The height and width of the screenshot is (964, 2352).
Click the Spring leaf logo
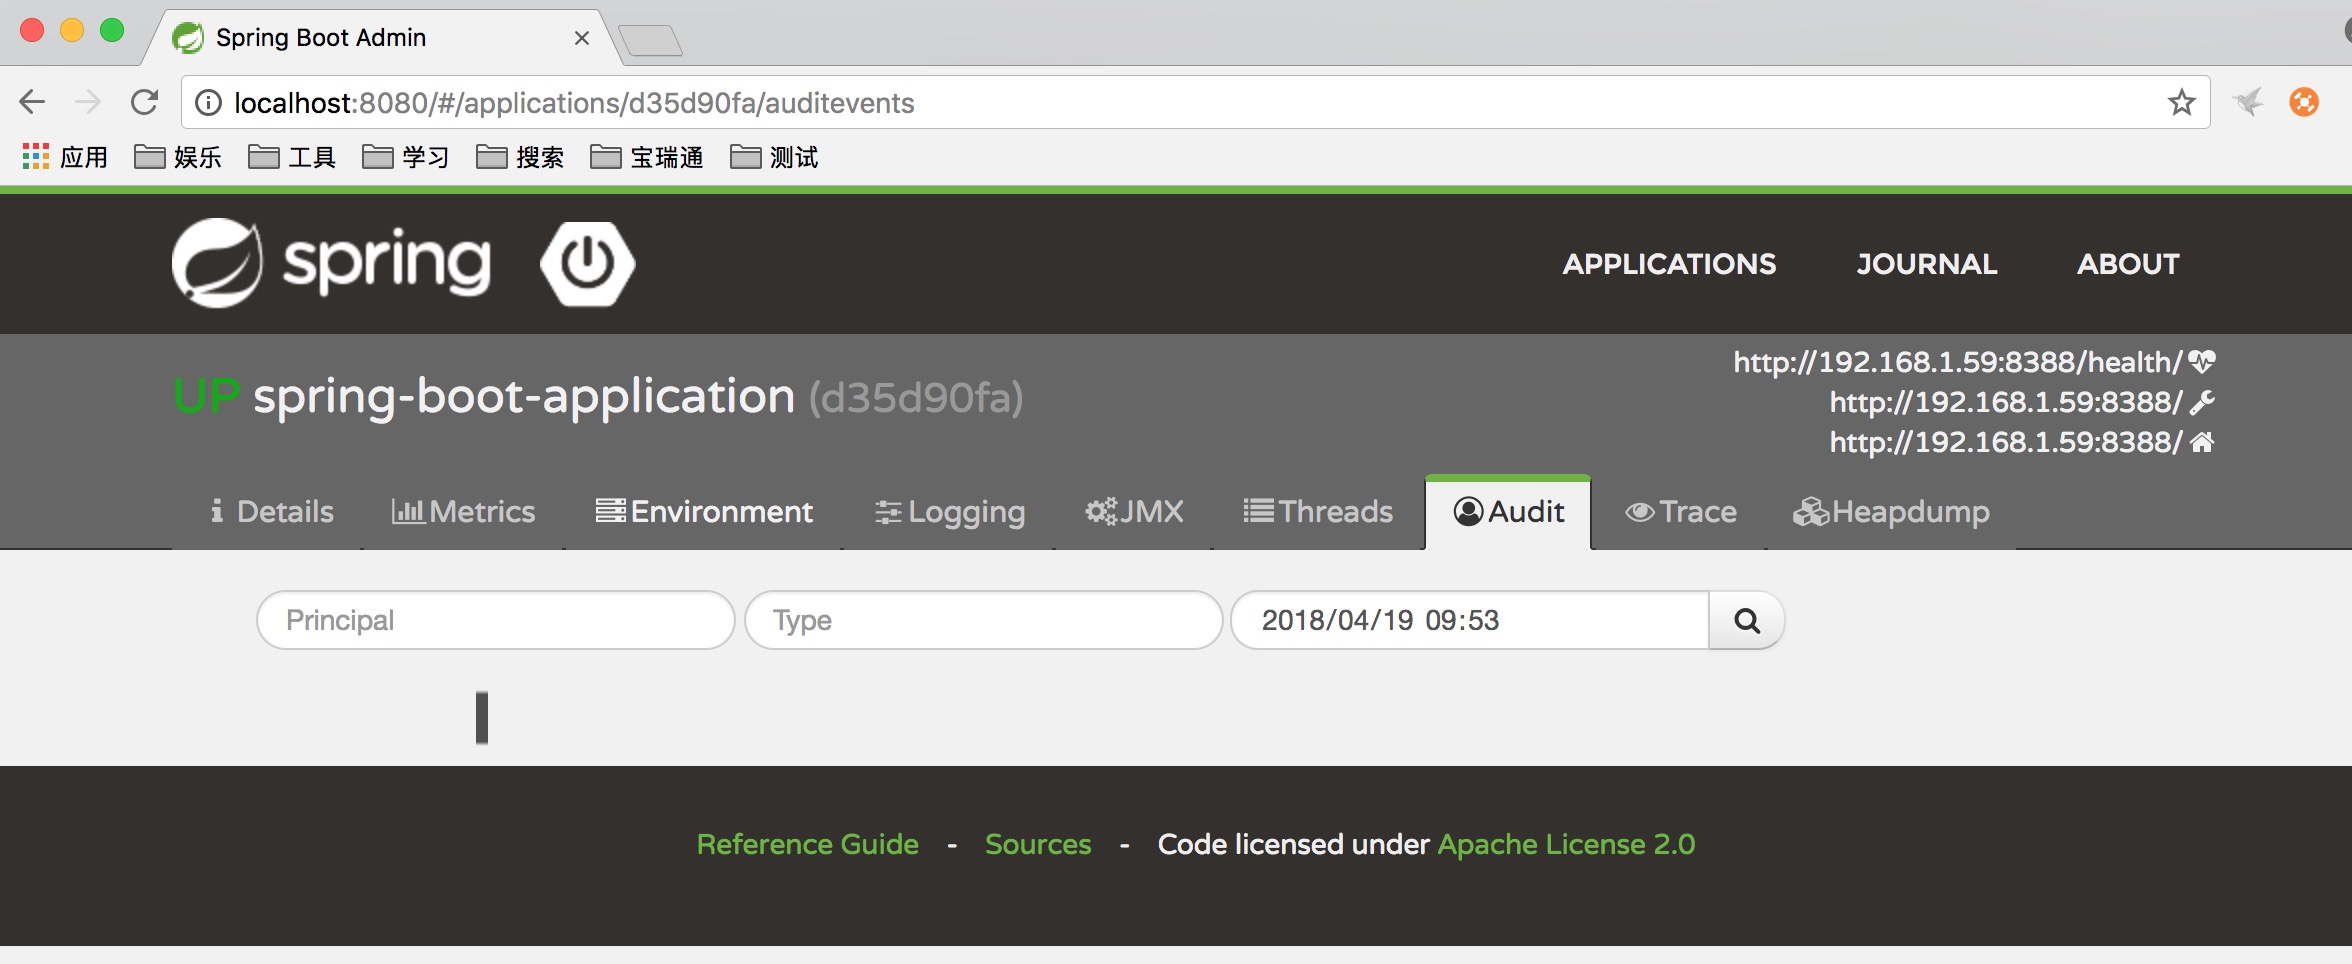pos(215,262)
